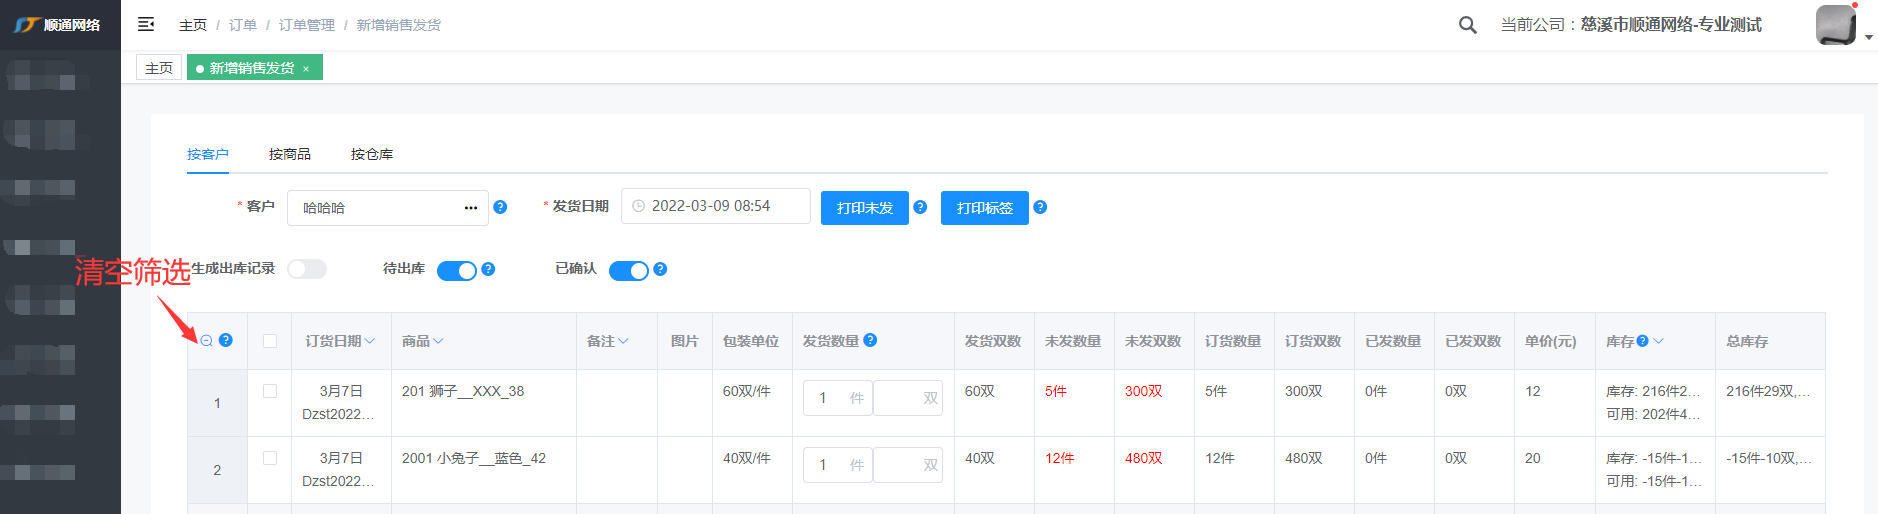Click help icon next to 打印未发 button
Screen dimensions: 1878x514
920,207
